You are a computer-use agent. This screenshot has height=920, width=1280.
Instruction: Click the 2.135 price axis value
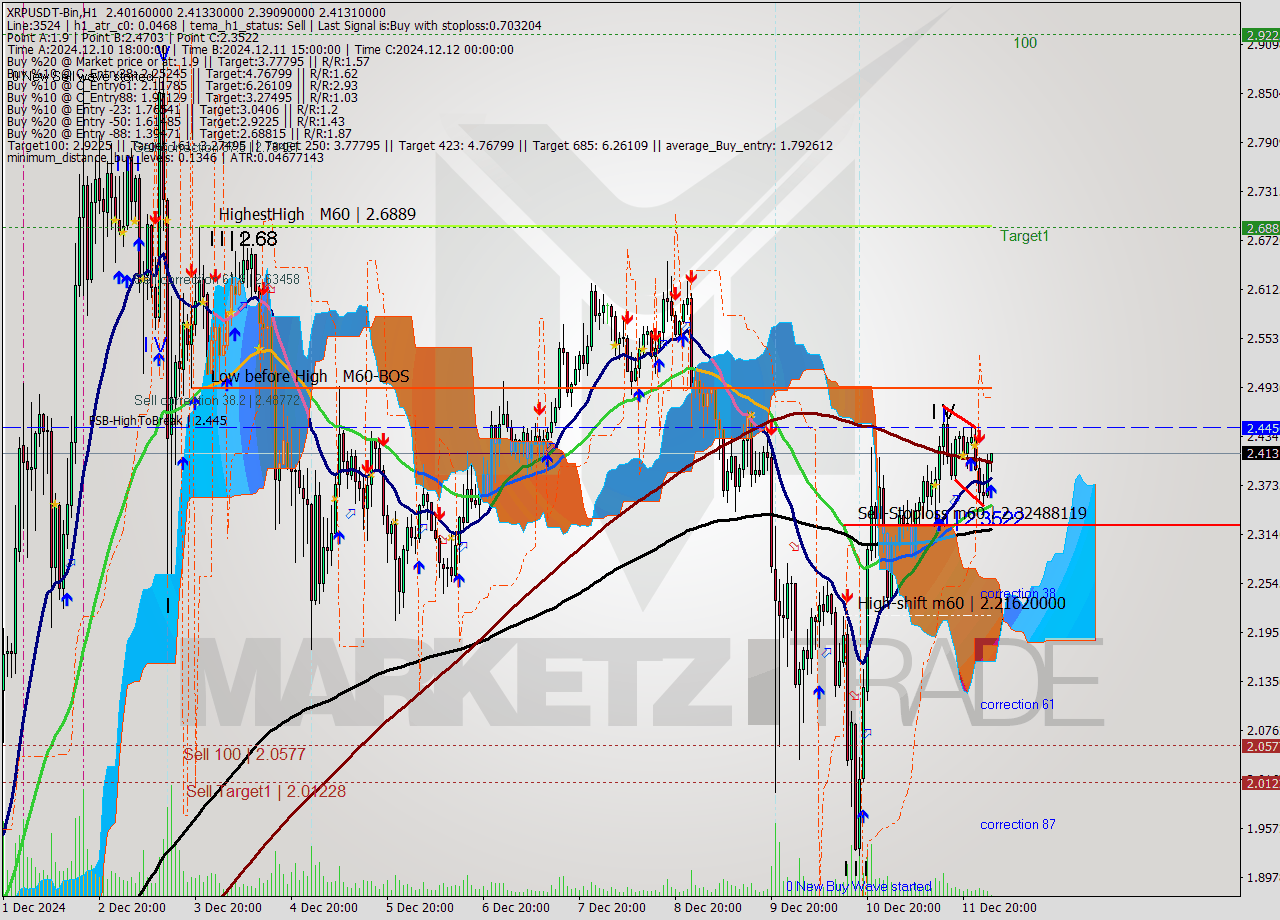coord(1262,682)
